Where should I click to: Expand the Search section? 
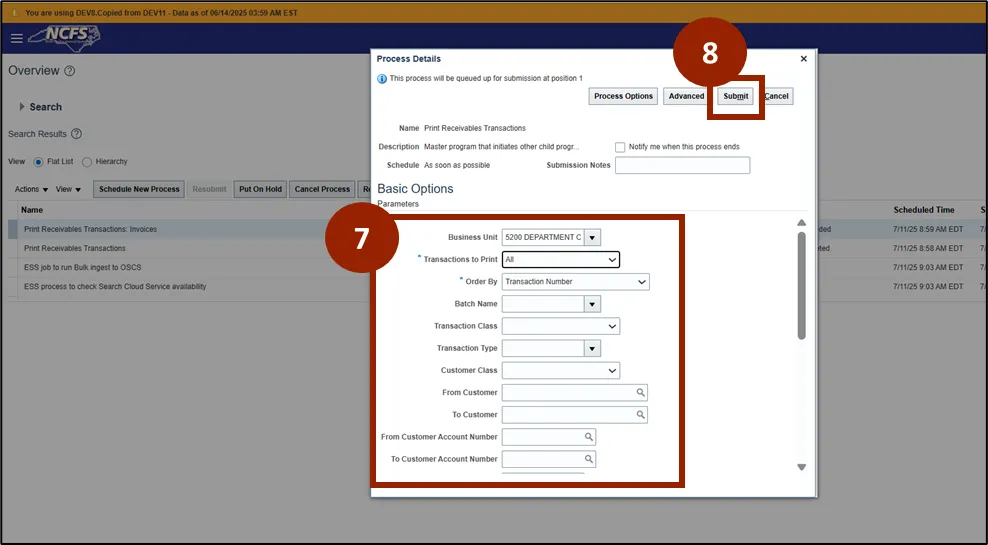tap(22, 107)
